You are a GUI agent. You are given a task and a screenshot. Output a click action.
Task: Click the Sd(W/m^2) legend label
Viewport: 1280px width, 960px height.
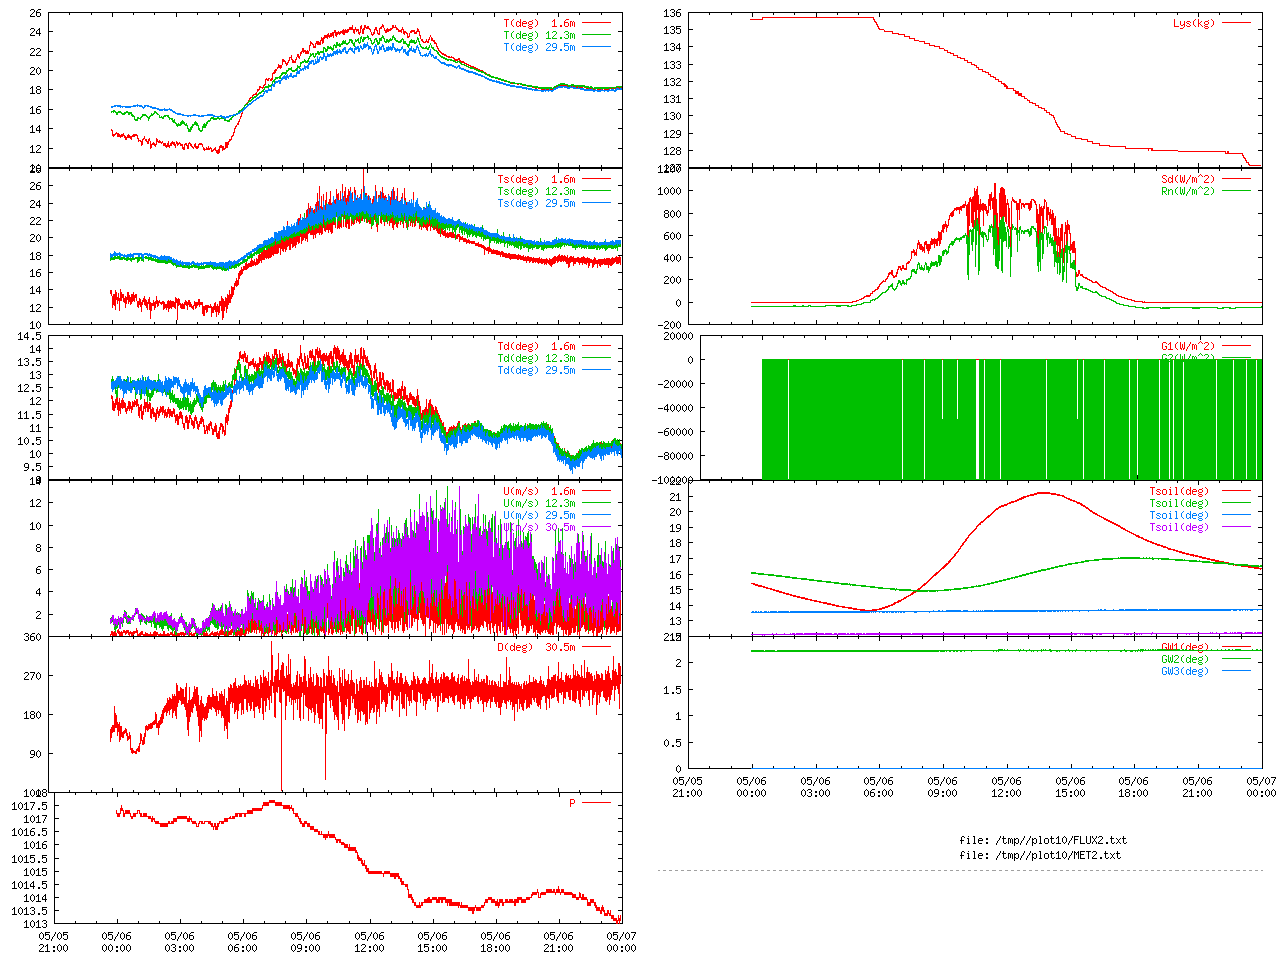point(1187,180)
